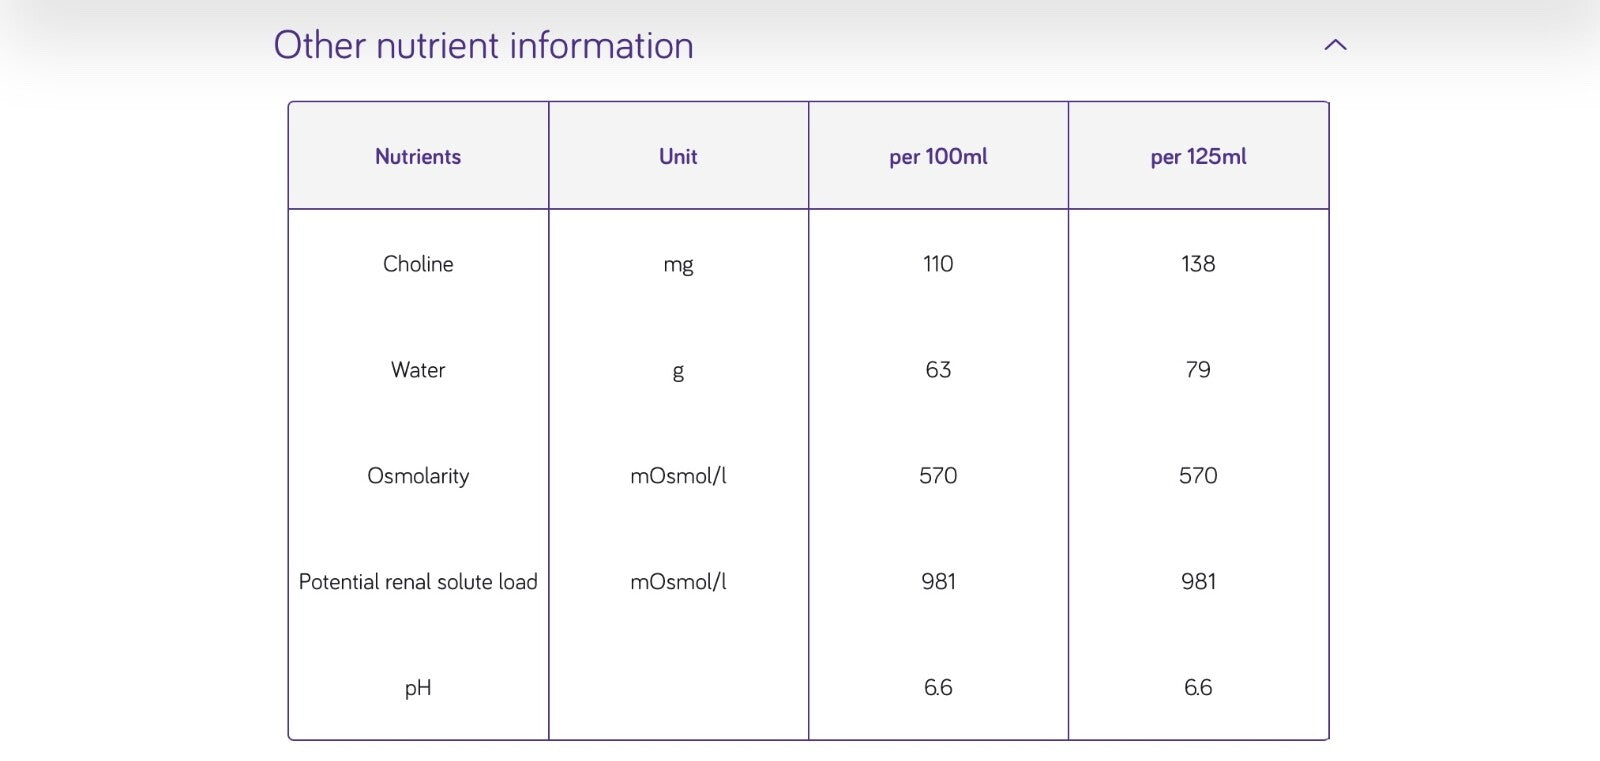Screen dimensions: 1600x761
Task: Click the Other nutrient information heading
Action: (x=483, y=46)
